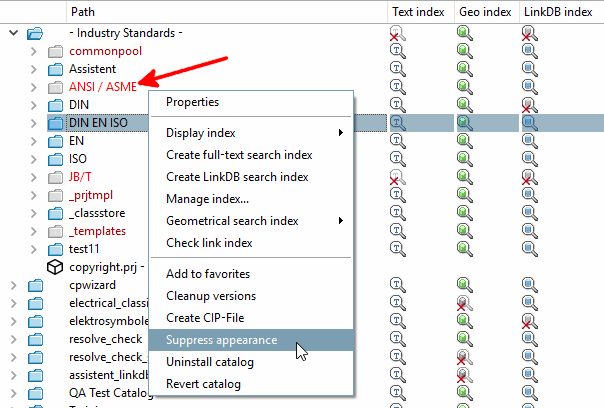
Task: Click Geo index icon for ISO row
Action: click(464, 159)
